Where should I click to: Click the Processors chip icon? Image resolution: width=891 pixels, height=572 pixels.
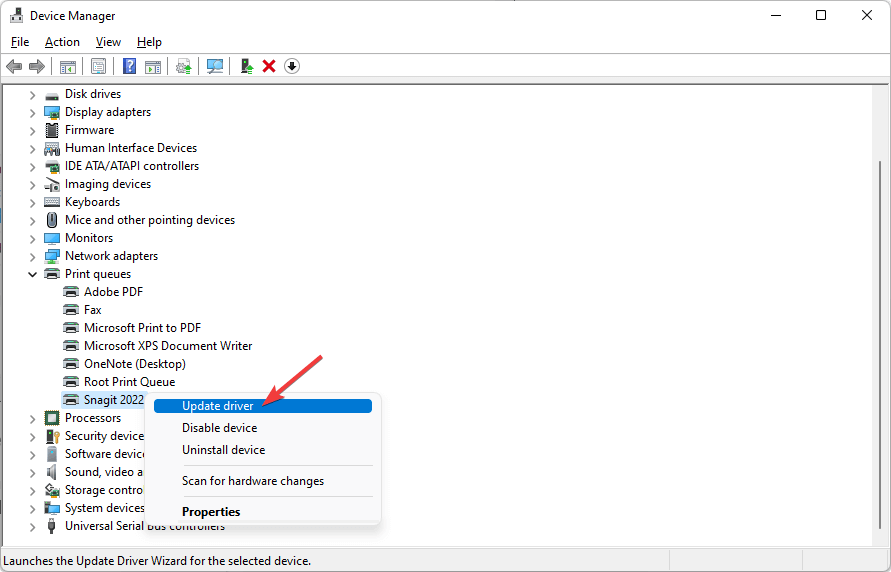(x=52, y=419)
